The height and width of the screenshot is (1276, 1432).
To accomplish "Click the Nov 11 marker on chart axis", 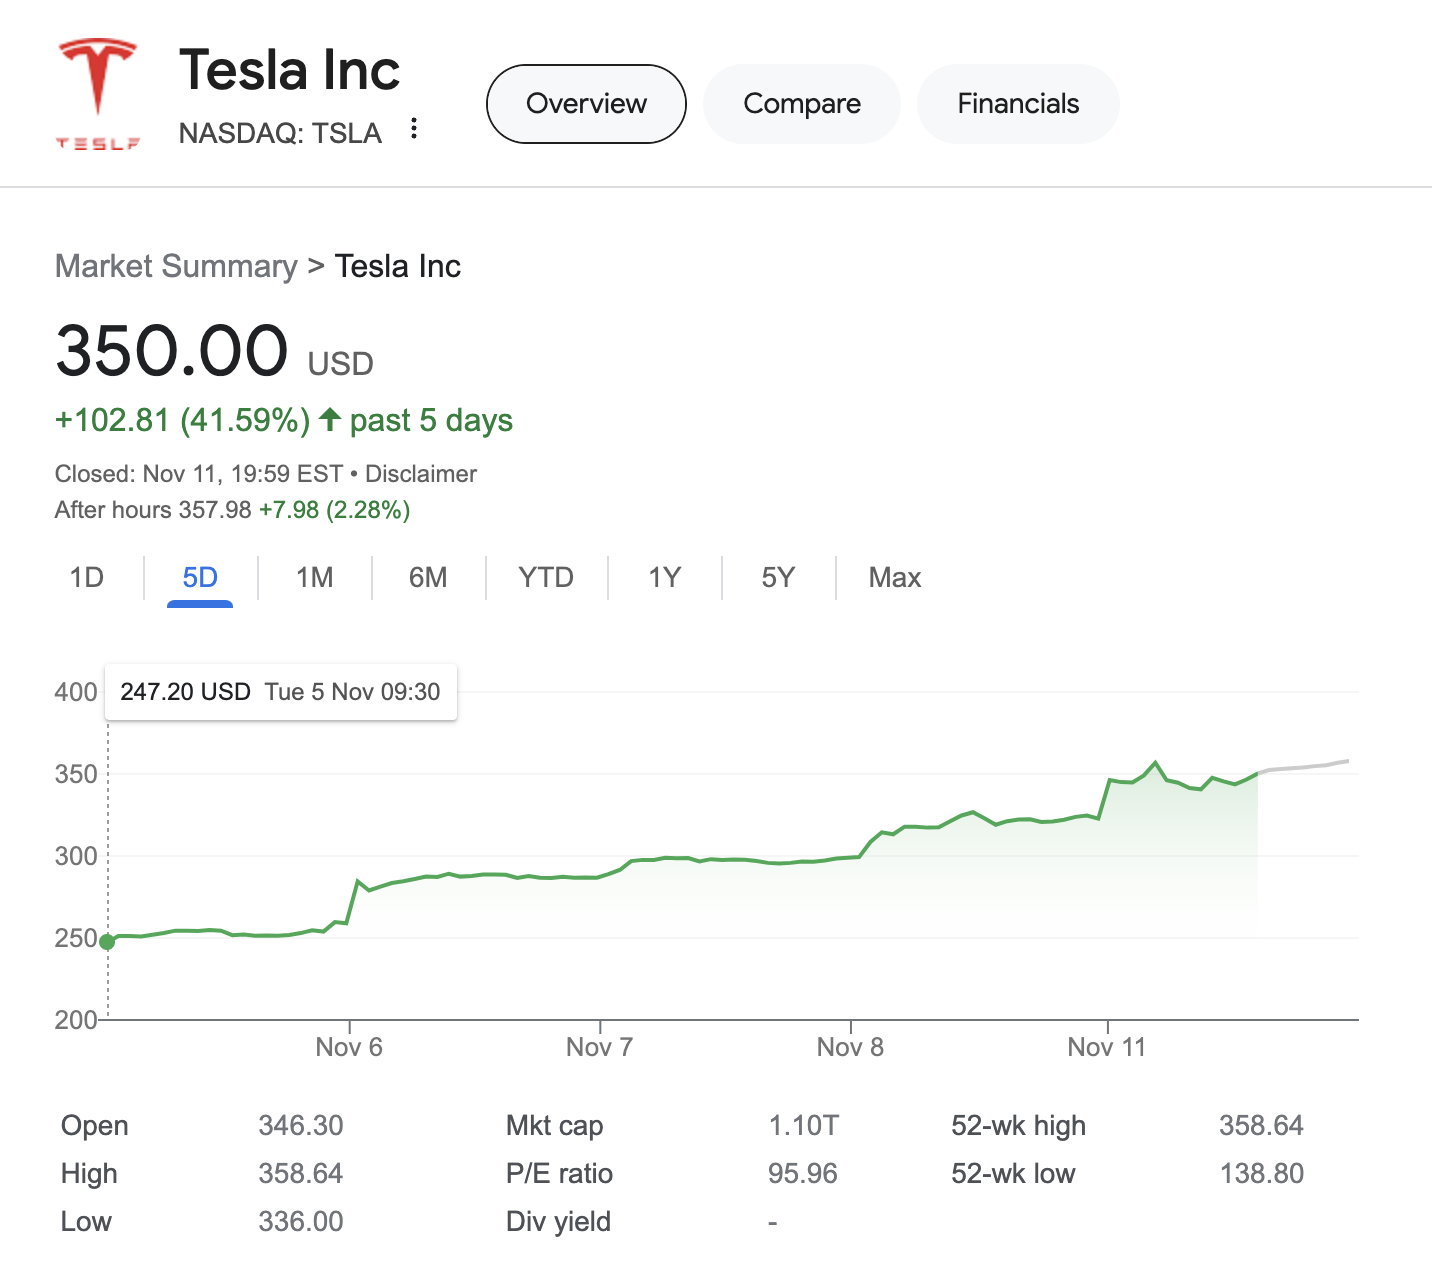I will click(1107, 1047).
